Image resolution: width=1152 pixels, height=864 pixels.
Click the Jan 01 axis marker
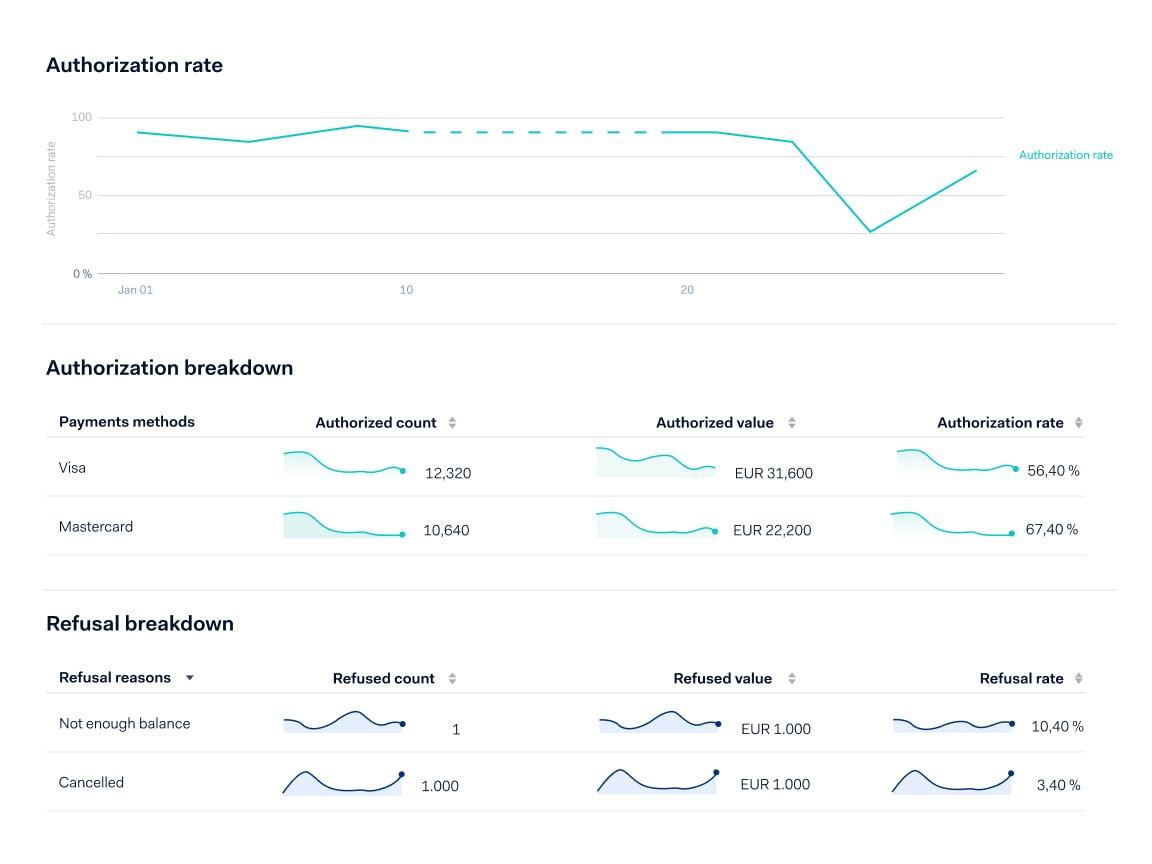(x=135, y=290)
